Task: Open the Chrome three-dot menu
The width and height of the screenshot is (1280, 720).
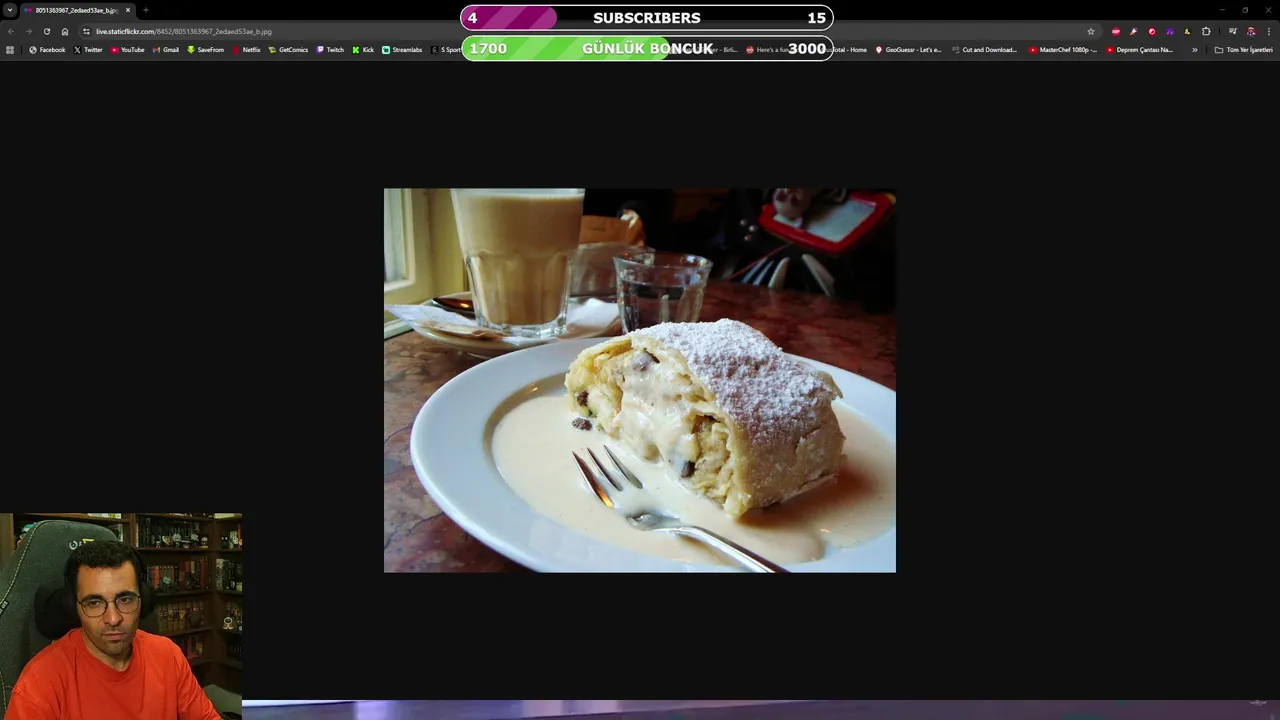Action: pos(1268,31)
